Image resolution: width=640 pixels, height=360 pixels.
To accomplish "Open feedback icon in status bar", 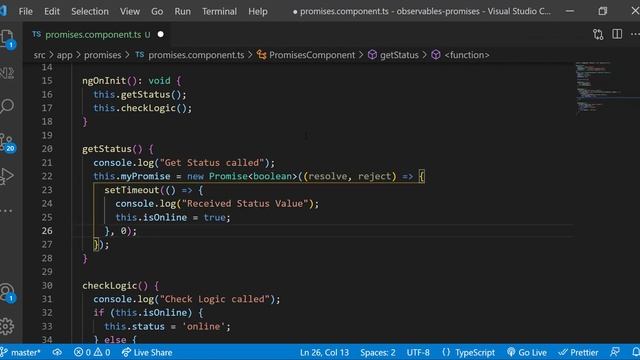I will (615, 352).
